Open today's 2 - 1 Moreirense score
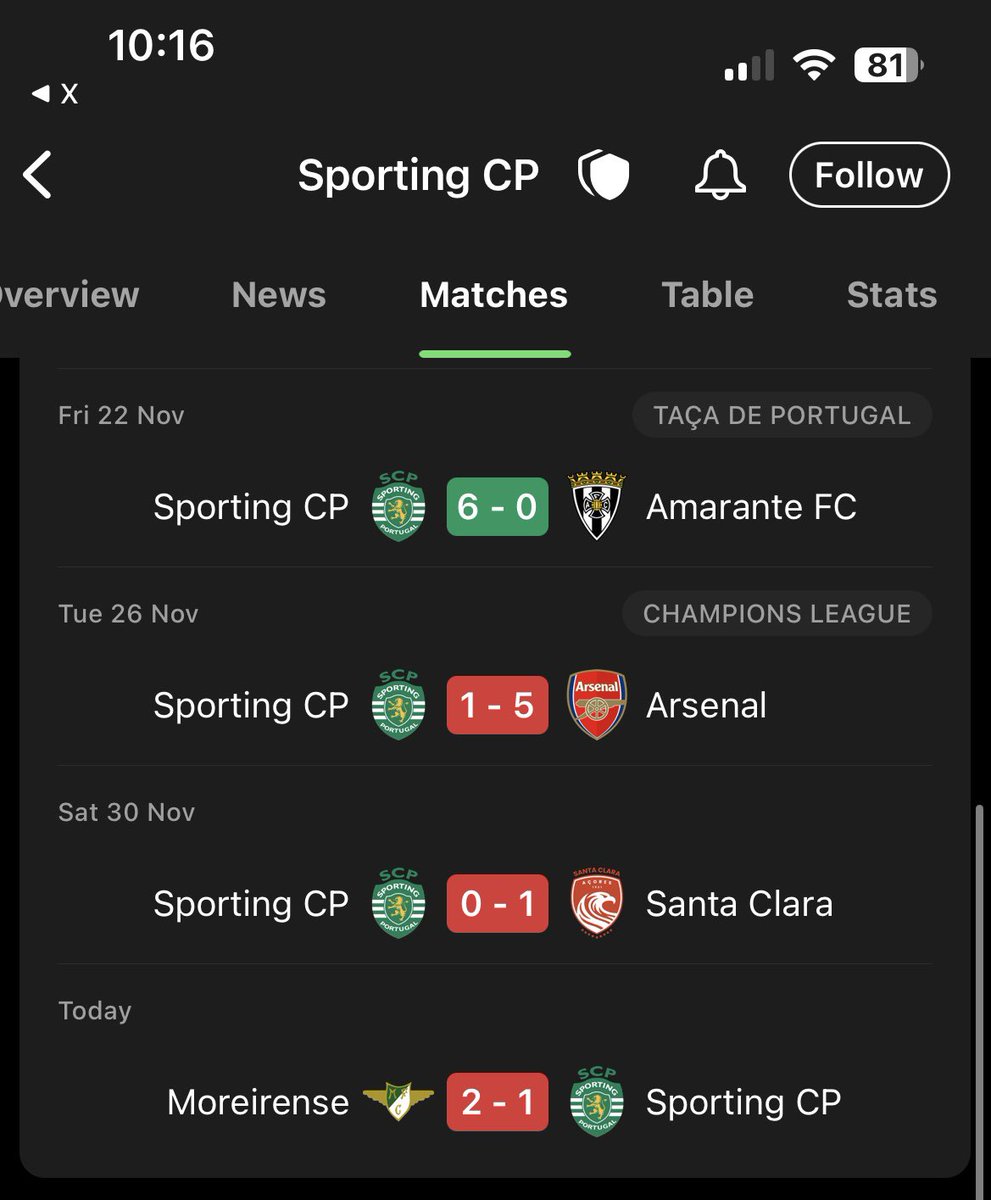The image size is (991, 1200). coord(497,1102)
